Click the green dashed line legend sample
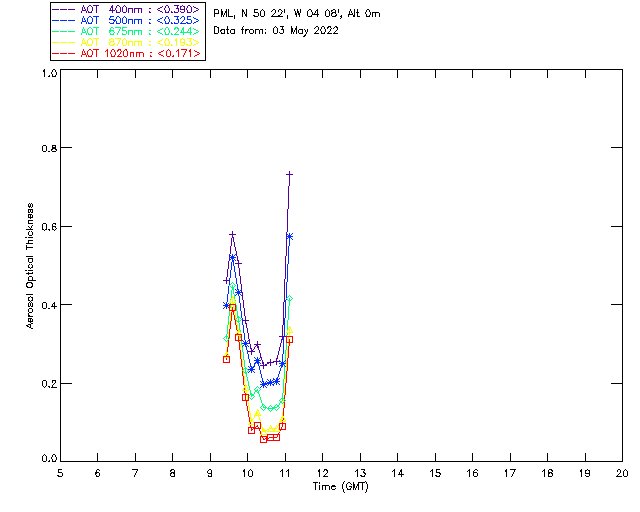 64,31
